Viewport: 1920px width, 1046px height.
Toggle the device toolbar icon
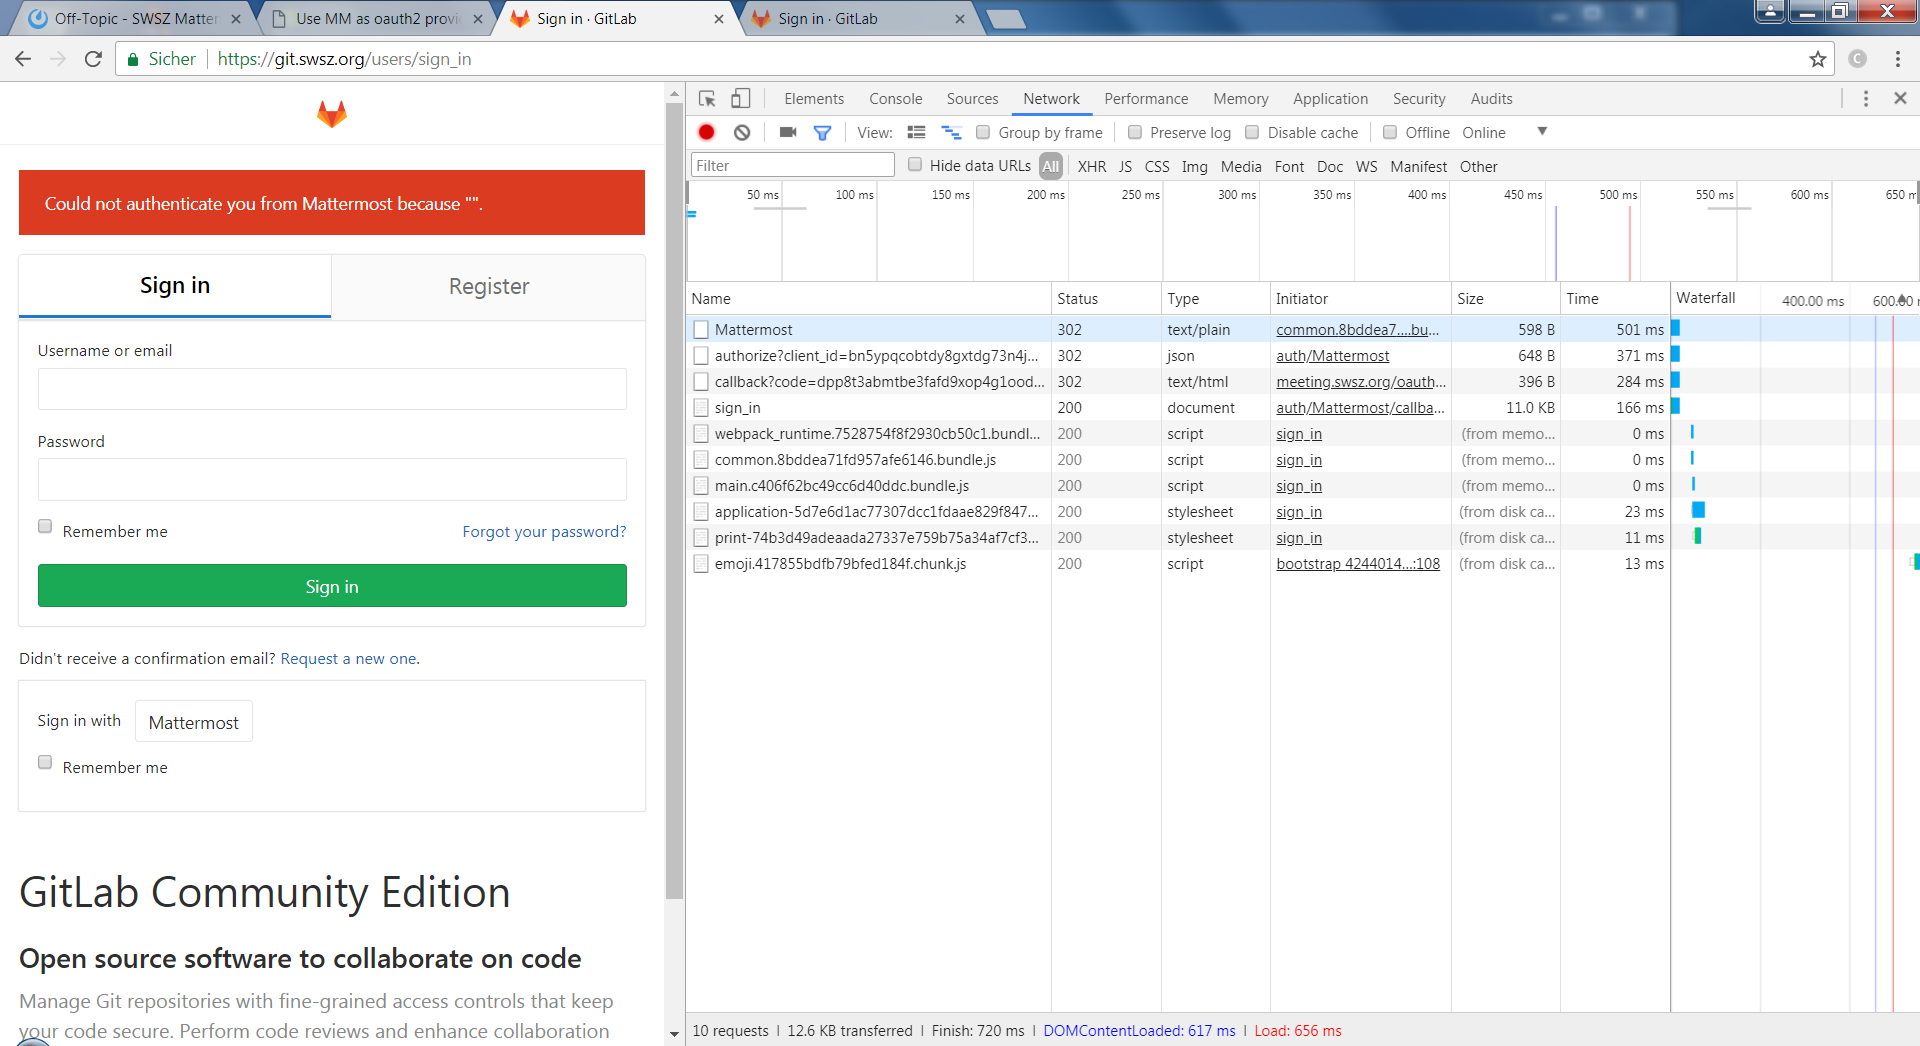coord(741,98)
